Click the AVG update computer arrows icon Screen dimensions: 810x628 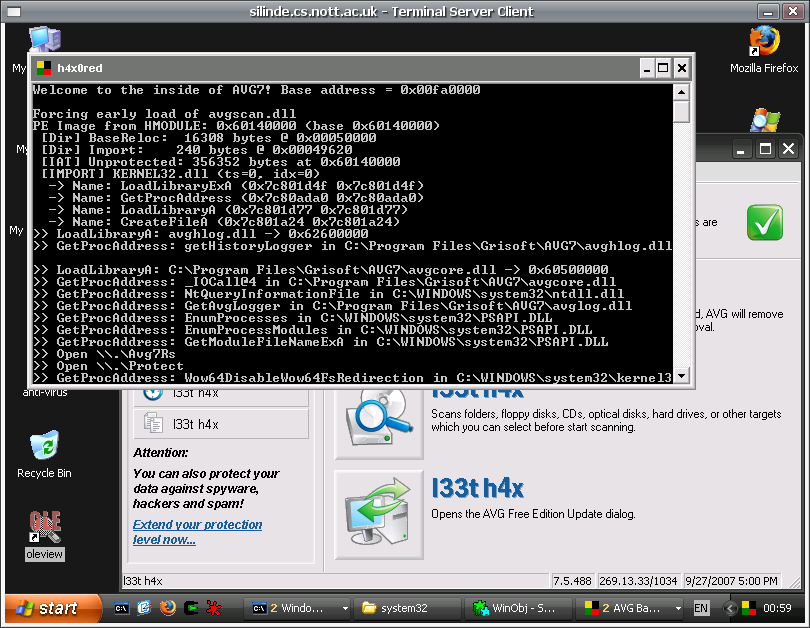click(x=379, y=515)
